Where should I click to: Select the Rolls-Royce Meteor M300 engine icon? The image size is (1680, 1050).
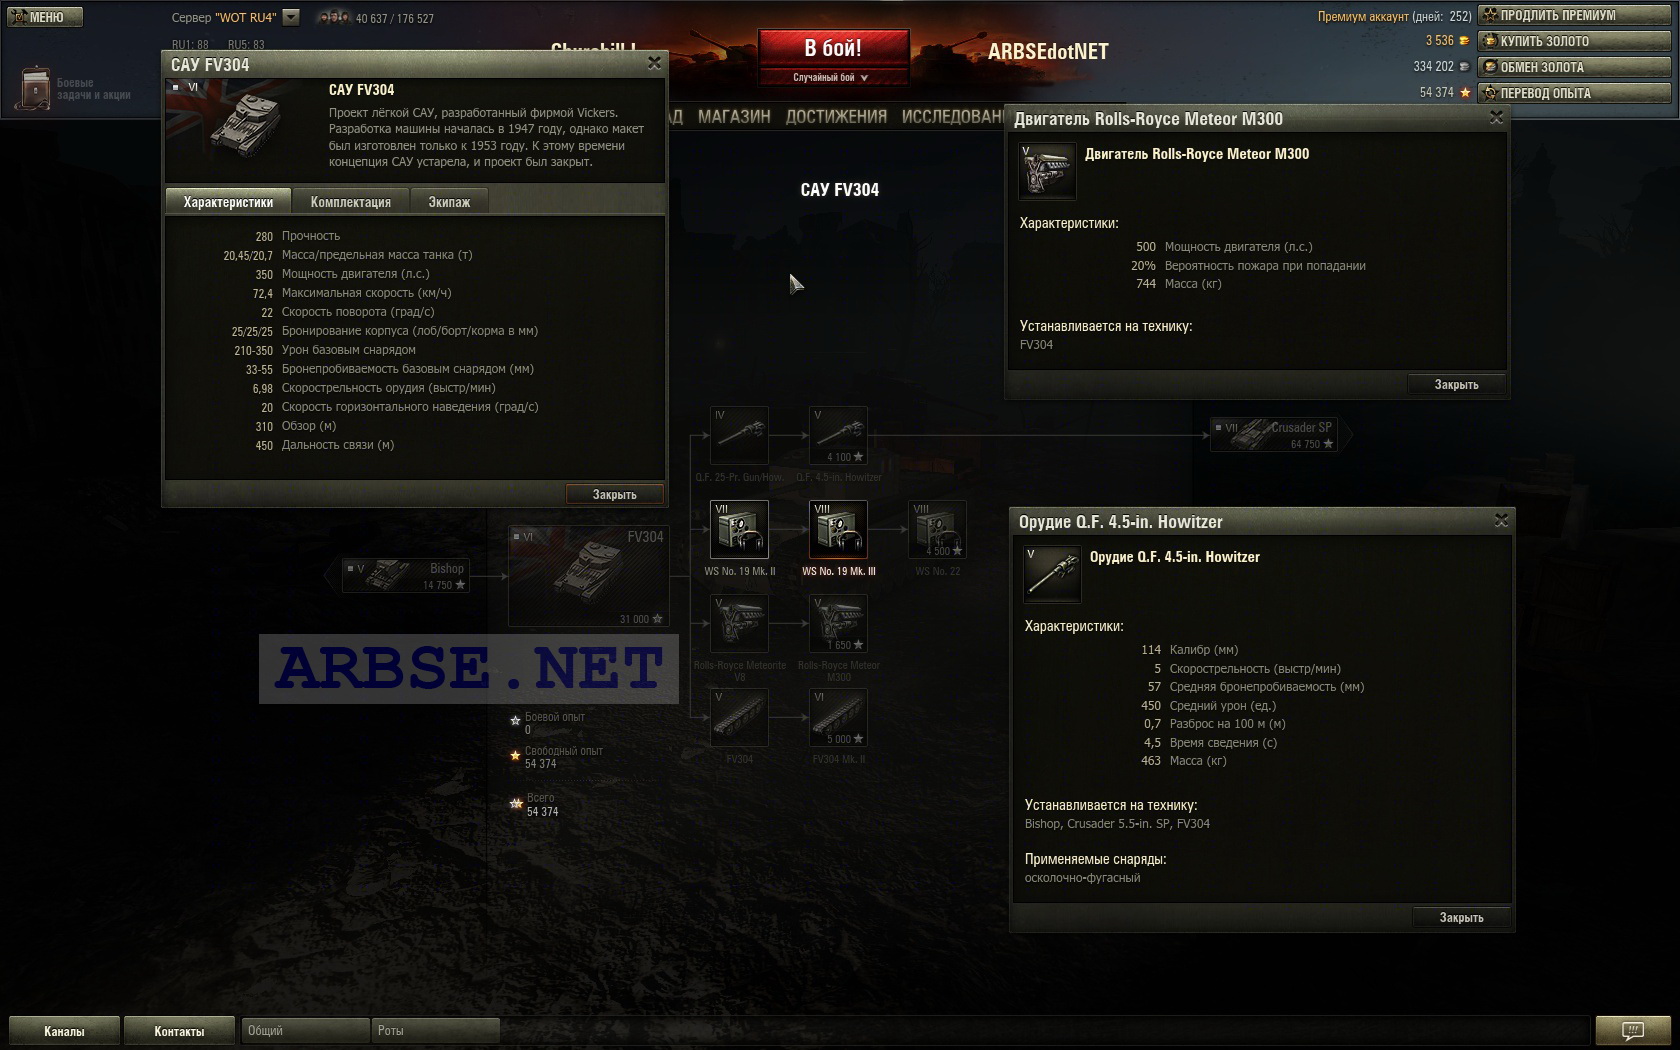click(838, 624)
